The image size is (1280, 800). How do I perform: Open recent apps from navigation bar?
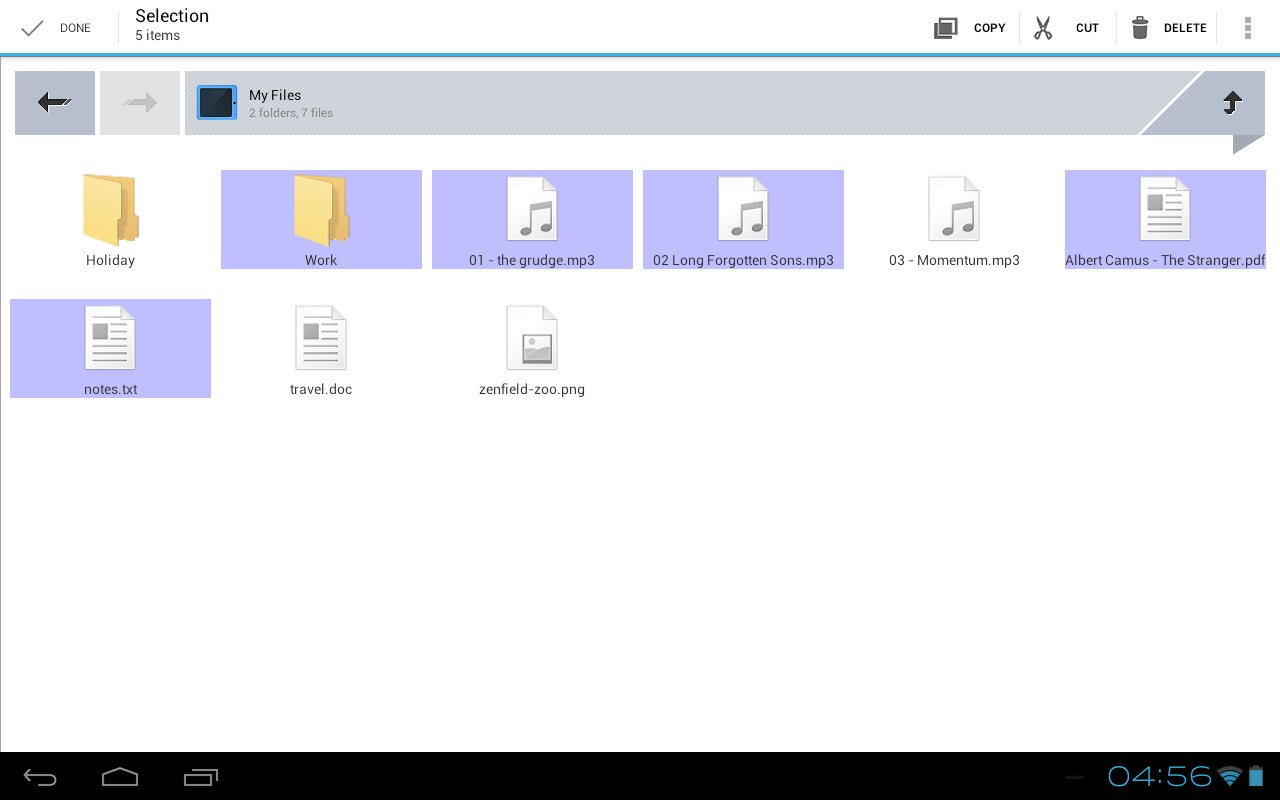tap(201, 777)
